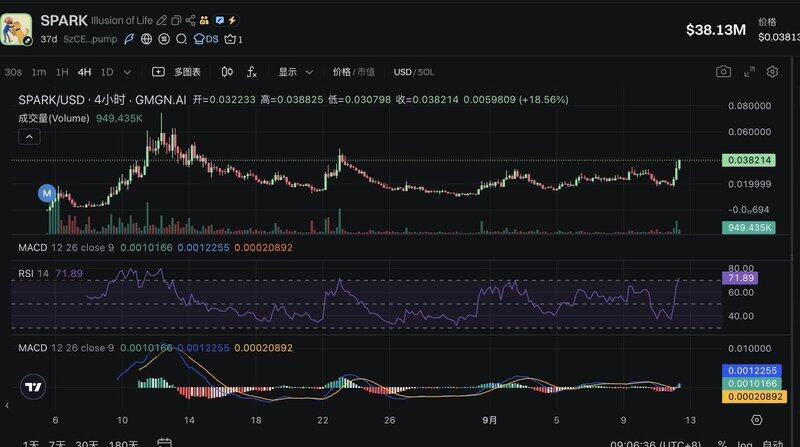Toggle log scale
The height and width of the screenshot is (447, 800).
[745, 443]
